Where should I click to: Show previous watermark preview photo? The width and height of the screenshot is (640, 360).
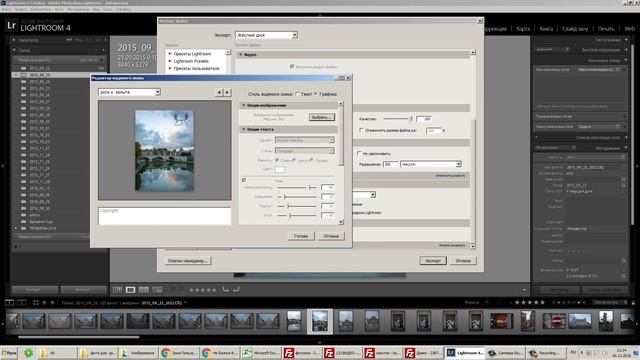click(x=219, y=93)
